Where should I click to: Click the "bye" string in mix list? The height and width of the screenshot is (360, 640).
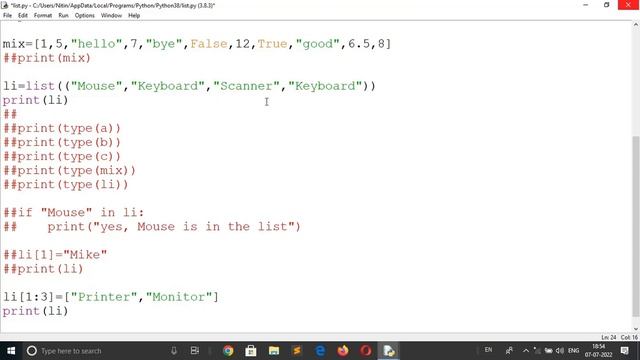[x=164, y=43]
